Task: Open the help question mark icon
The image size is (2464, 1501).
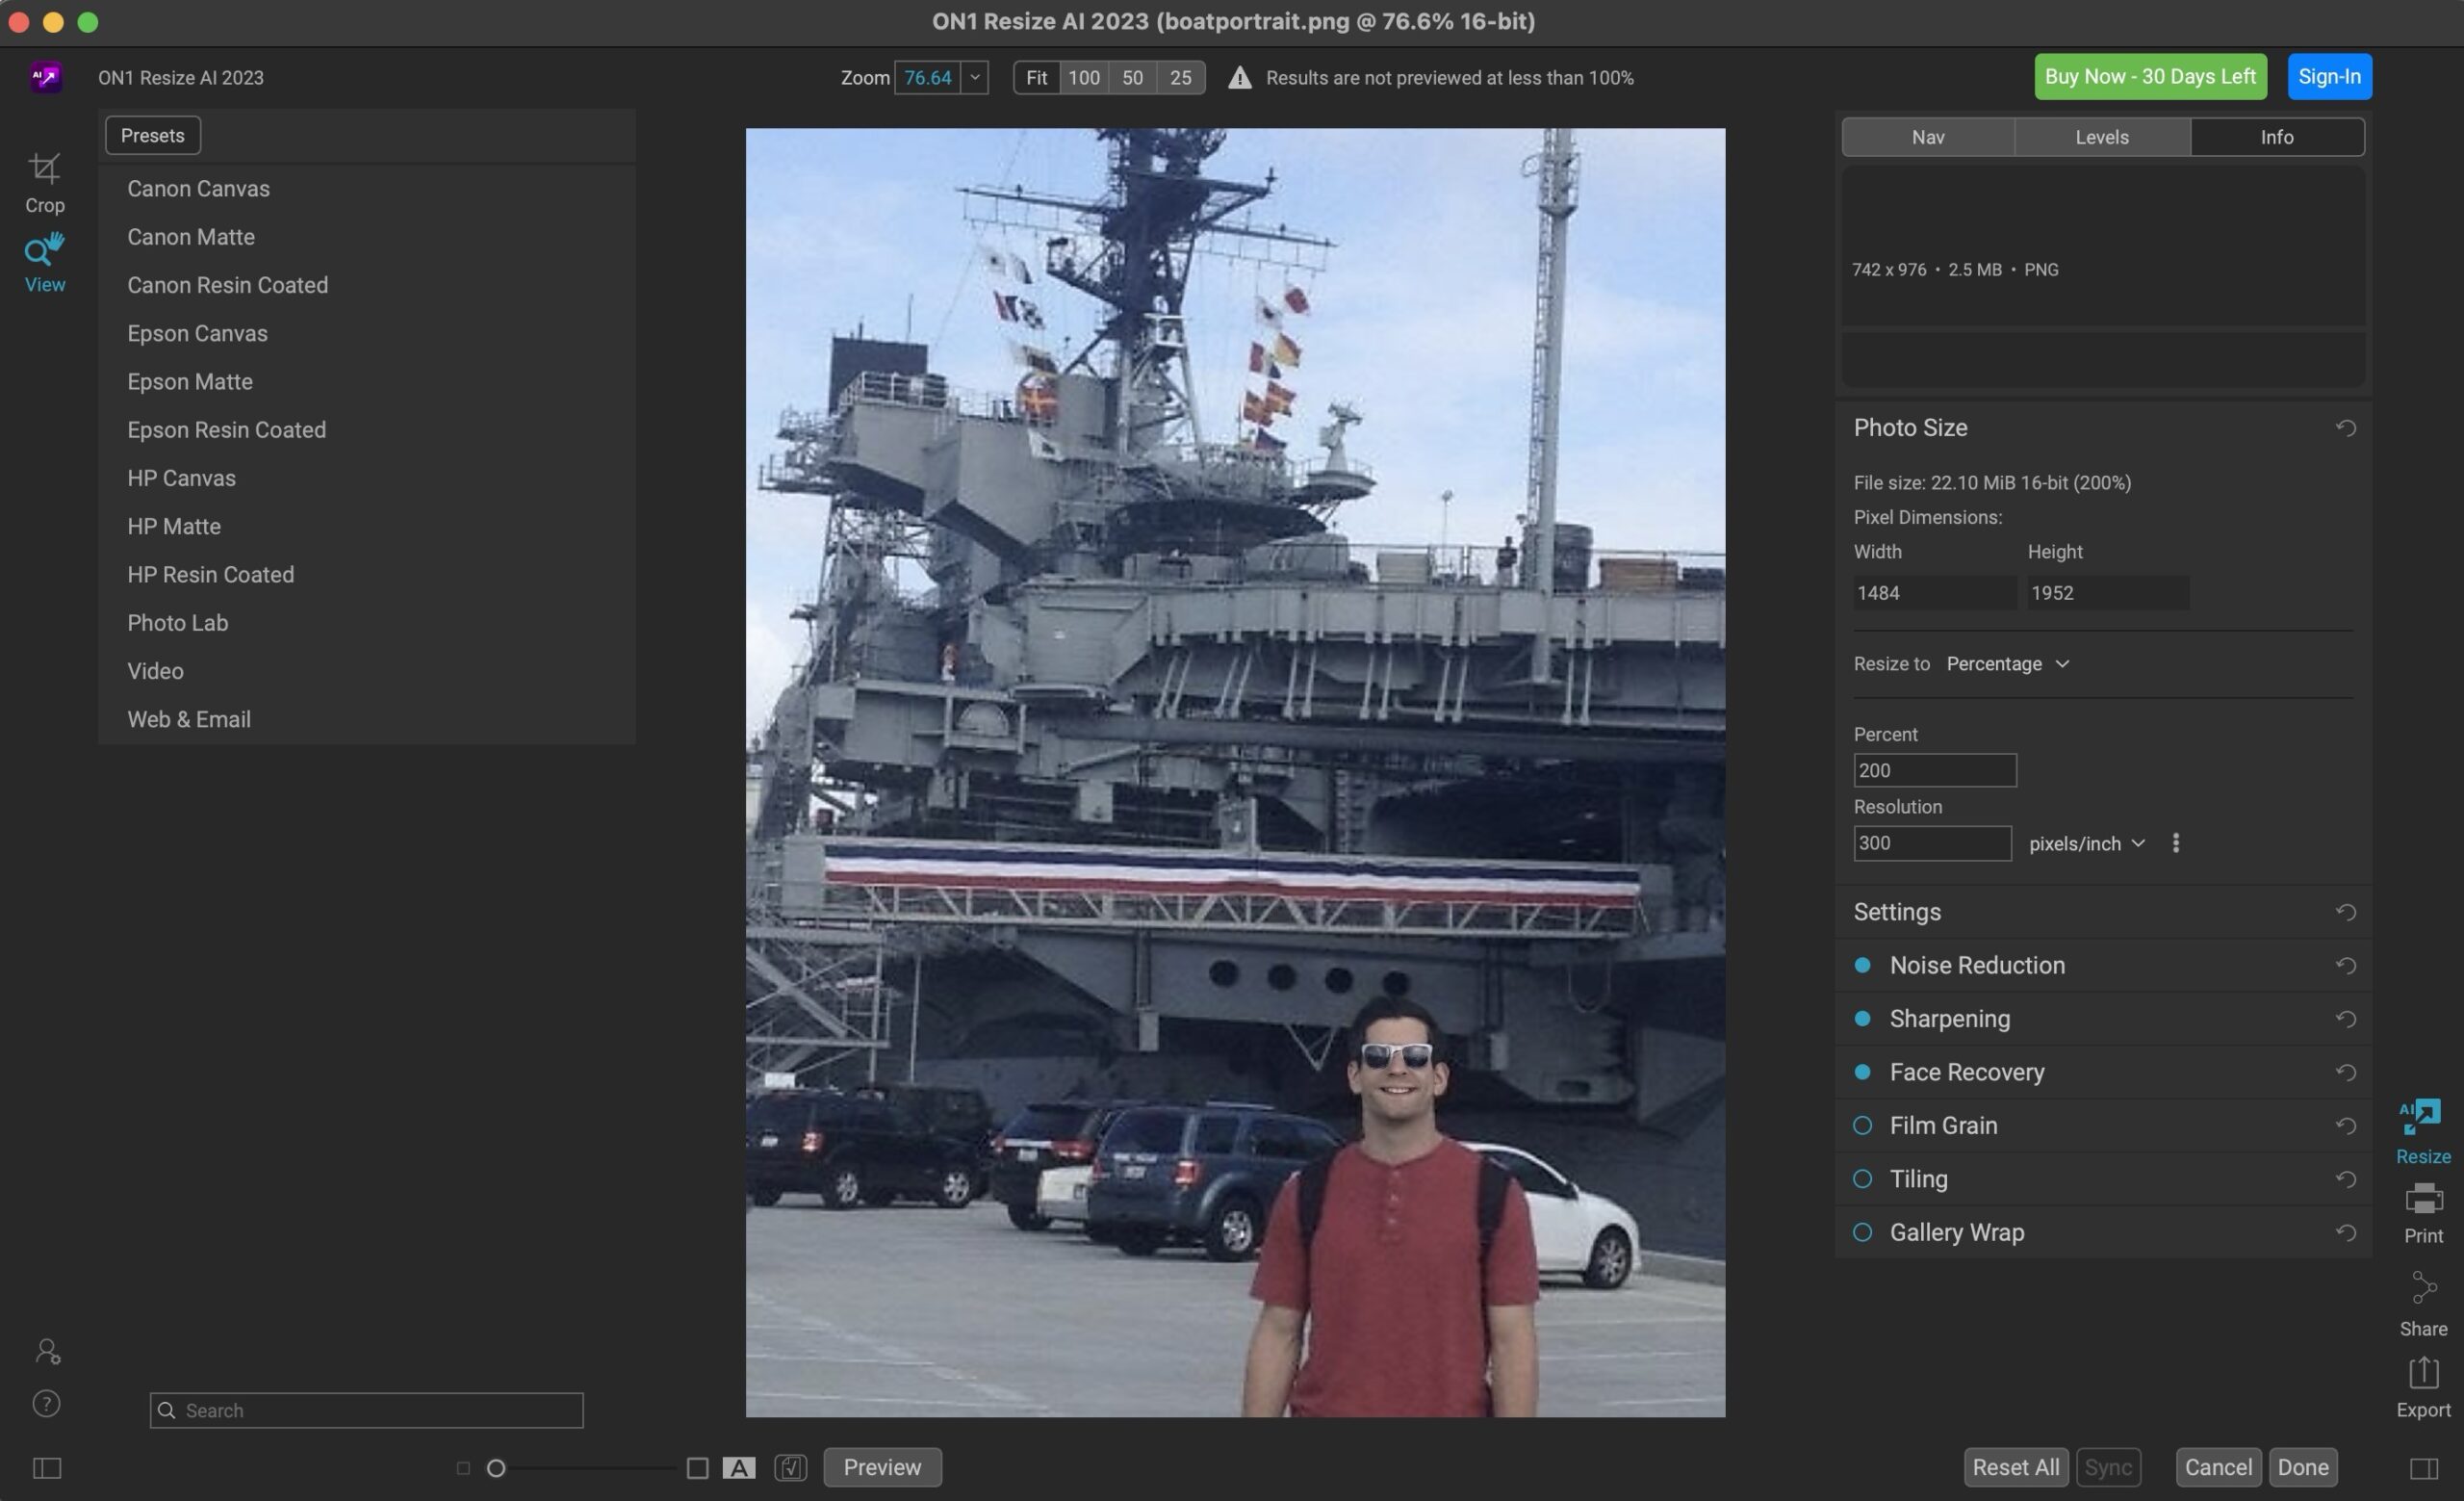Action: 47,1403
